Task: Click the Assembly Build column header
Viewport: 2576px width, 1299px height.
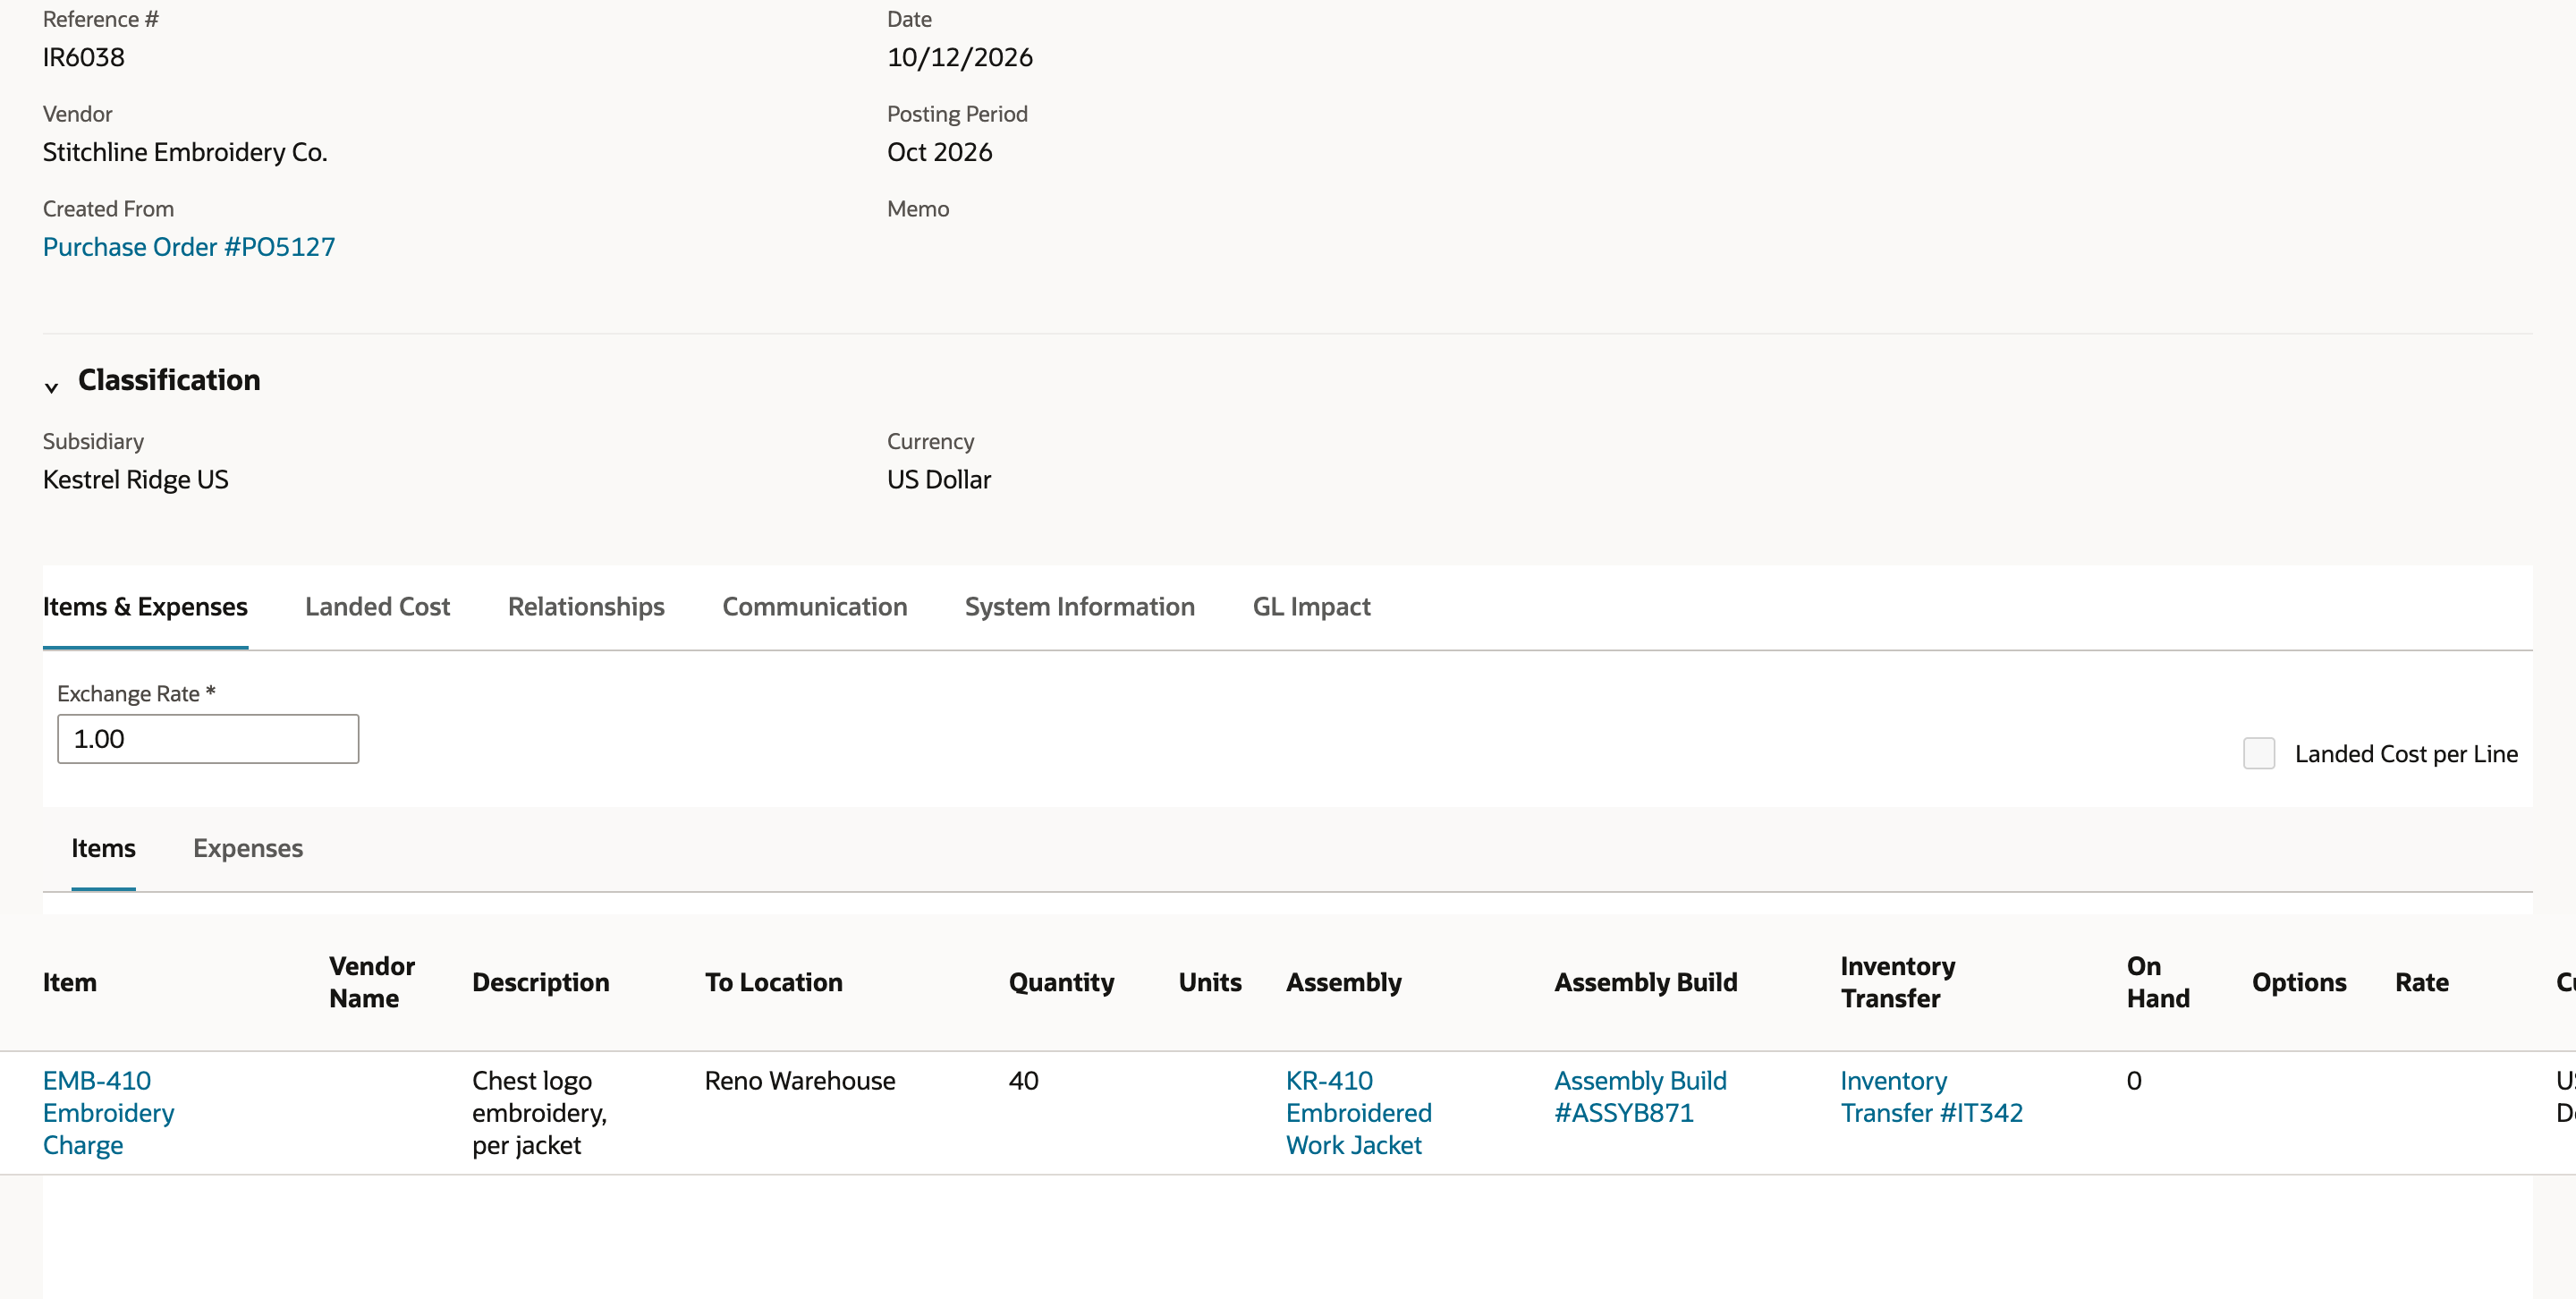Action: [1645, 983]
